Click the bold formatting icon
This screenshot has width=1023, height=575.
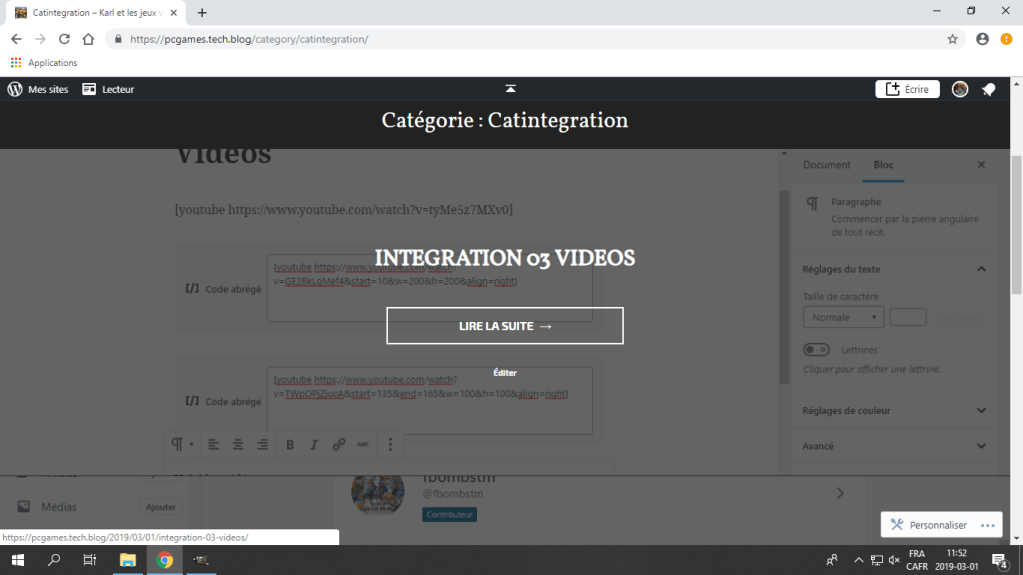pos(290,445)
